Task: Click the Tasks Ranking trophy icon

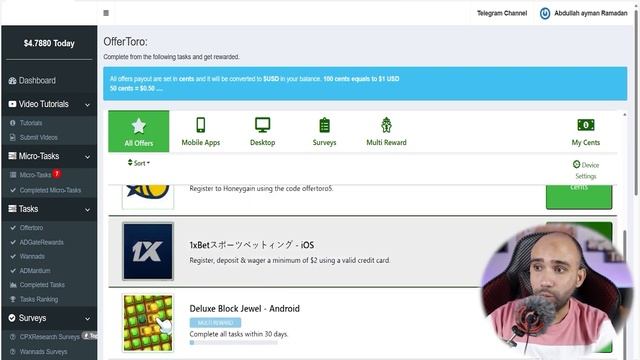Action: [13, 299]
